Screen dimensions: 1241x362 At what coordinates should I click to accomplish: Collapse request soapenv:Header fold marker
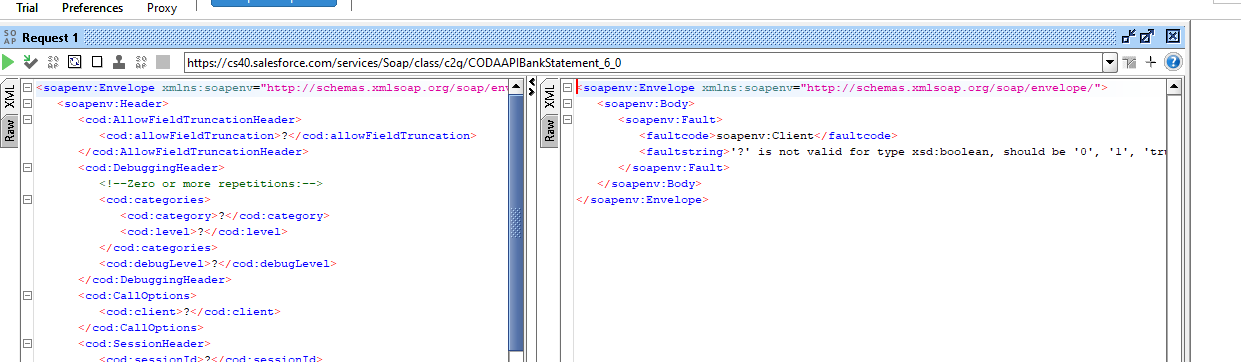27,103
